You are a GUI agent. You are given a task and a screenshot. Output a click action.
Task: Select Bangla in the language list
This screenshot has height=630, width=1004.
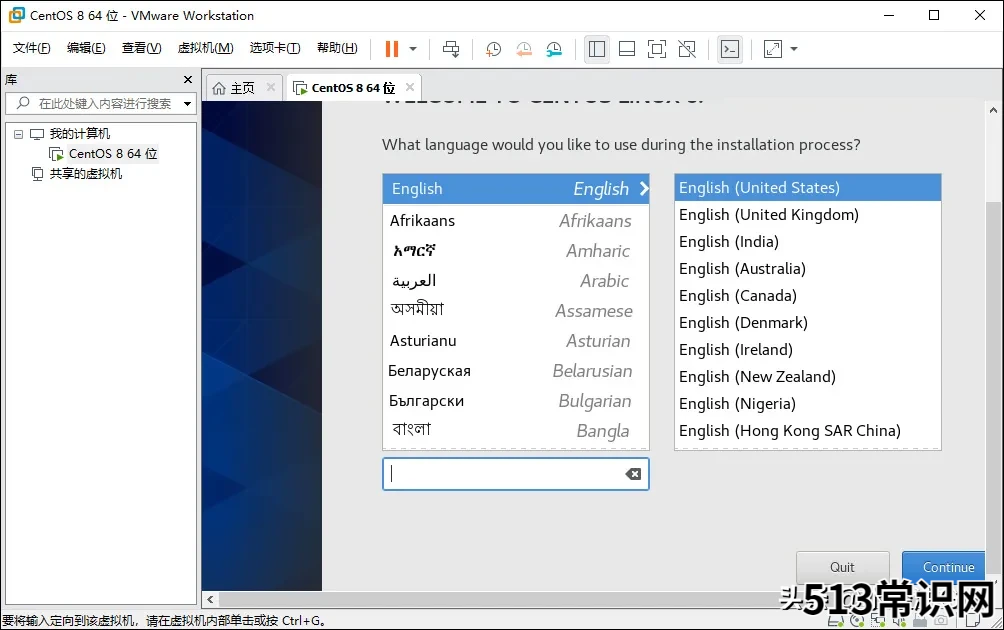point(516,432)
